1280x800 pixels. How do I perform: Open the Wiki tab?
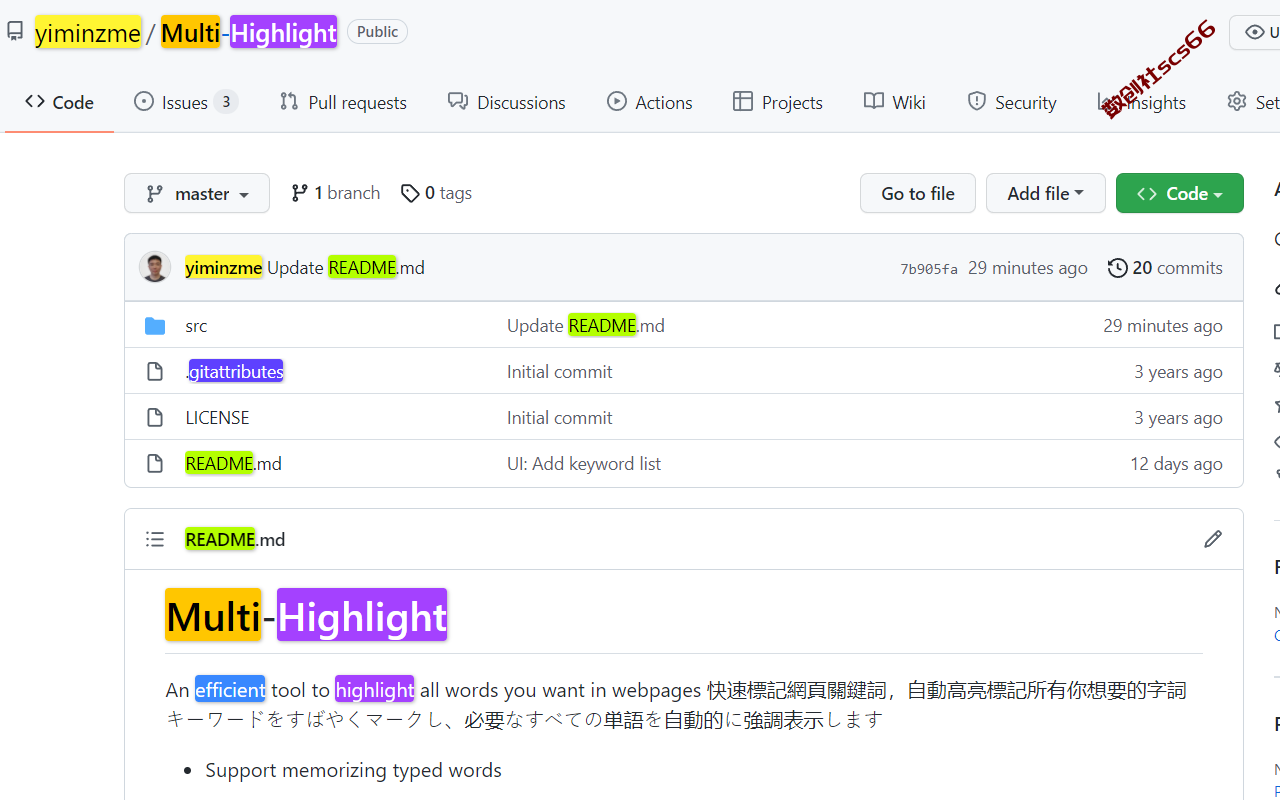click(895, 102)
